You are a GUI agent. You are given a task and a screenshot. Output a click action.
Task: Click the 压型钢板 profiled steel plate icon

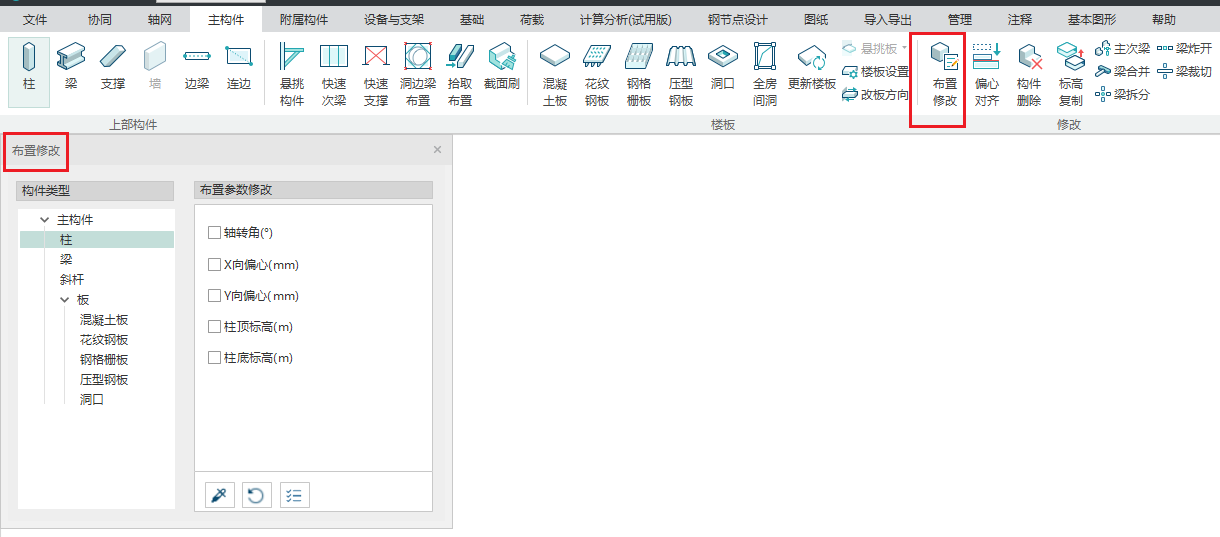(x=681, y=74)
